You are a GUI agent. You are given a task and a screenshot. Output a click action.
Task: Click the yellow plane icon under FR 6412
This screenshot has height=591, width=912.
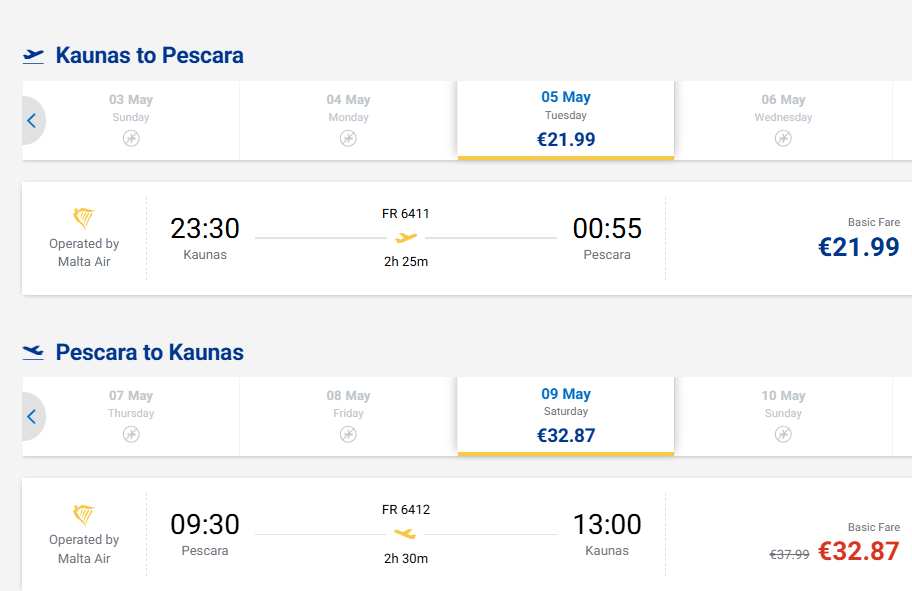pos(405,534)
